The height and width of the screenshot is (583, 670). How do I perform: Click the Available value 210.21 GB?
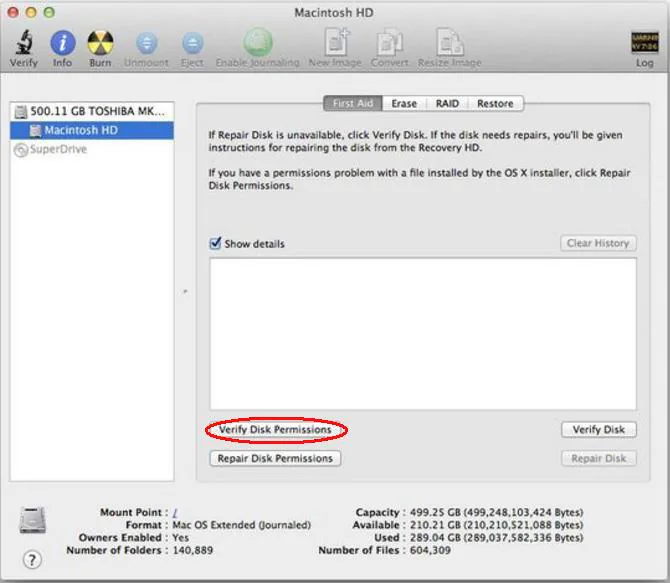(x=497, y=524)
